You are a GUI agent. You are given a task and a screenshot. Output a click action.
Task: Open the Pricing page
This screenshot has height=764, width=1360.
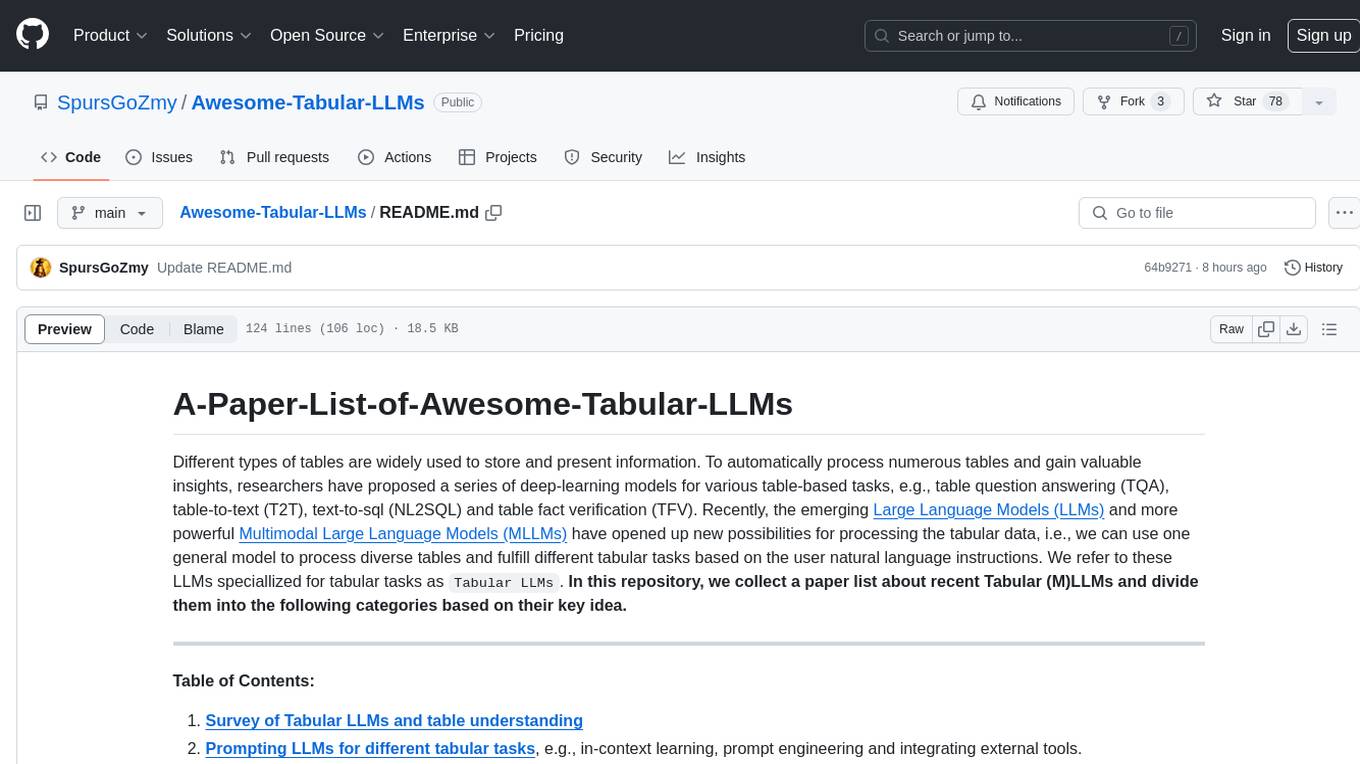tap(539, 35)
